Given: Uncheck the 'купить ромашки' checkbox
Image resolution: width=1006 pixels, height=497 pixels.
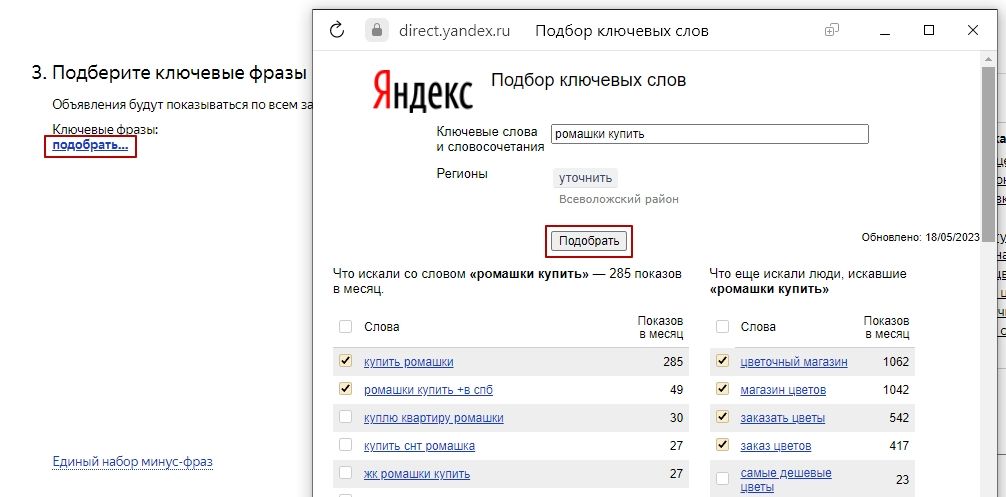Looking at the screenshot, I should coord(346,361).
